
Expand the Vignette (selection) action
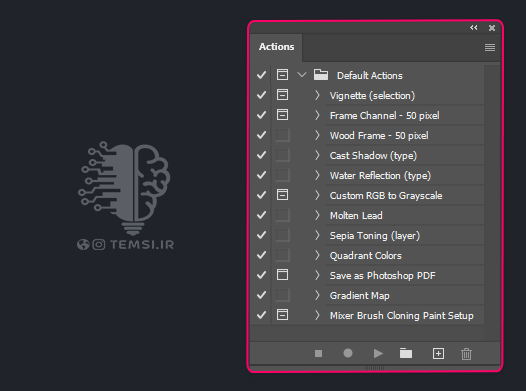point(317,95)
